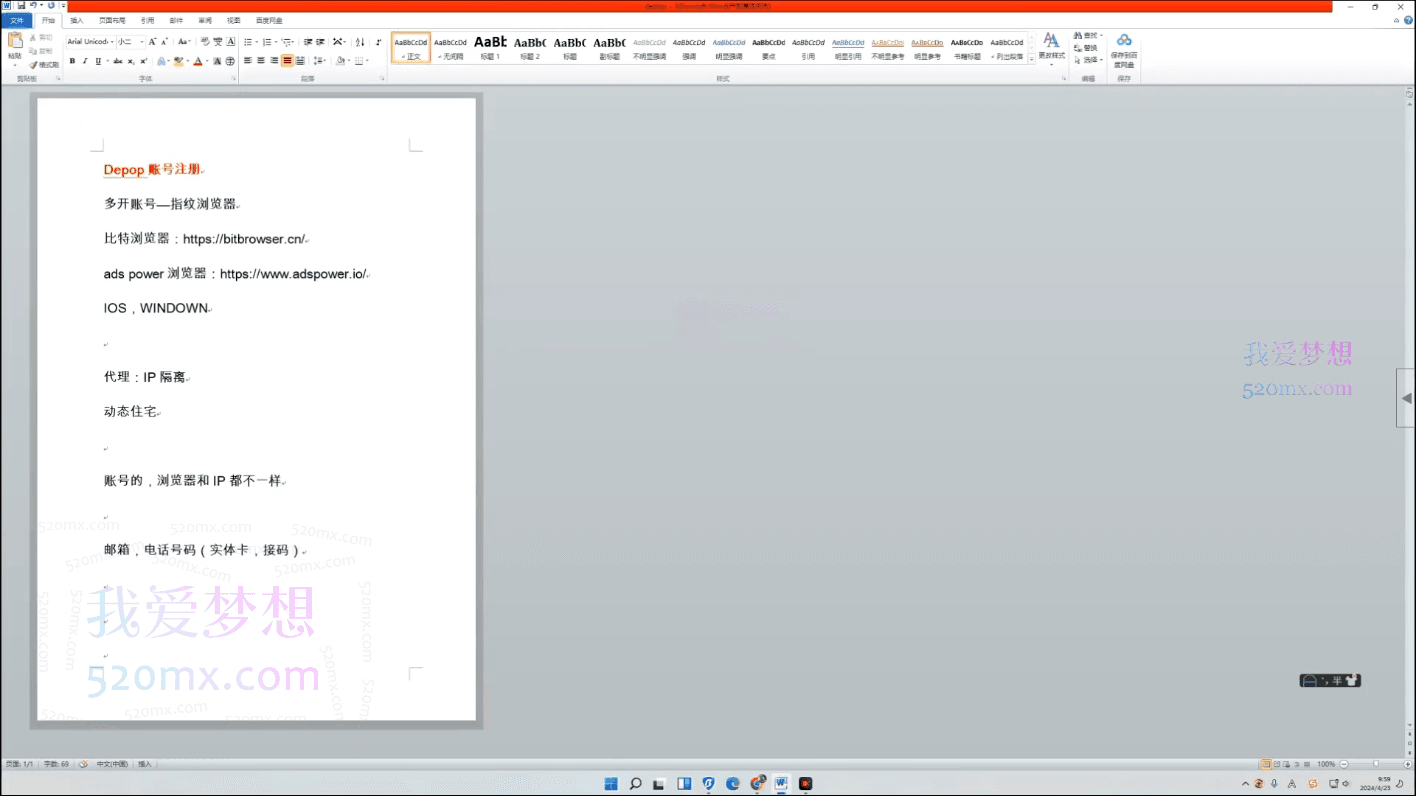The image size is (1416, 796).
Task: Click the zoom slider in the status bar
Action: click(1376, 764)
